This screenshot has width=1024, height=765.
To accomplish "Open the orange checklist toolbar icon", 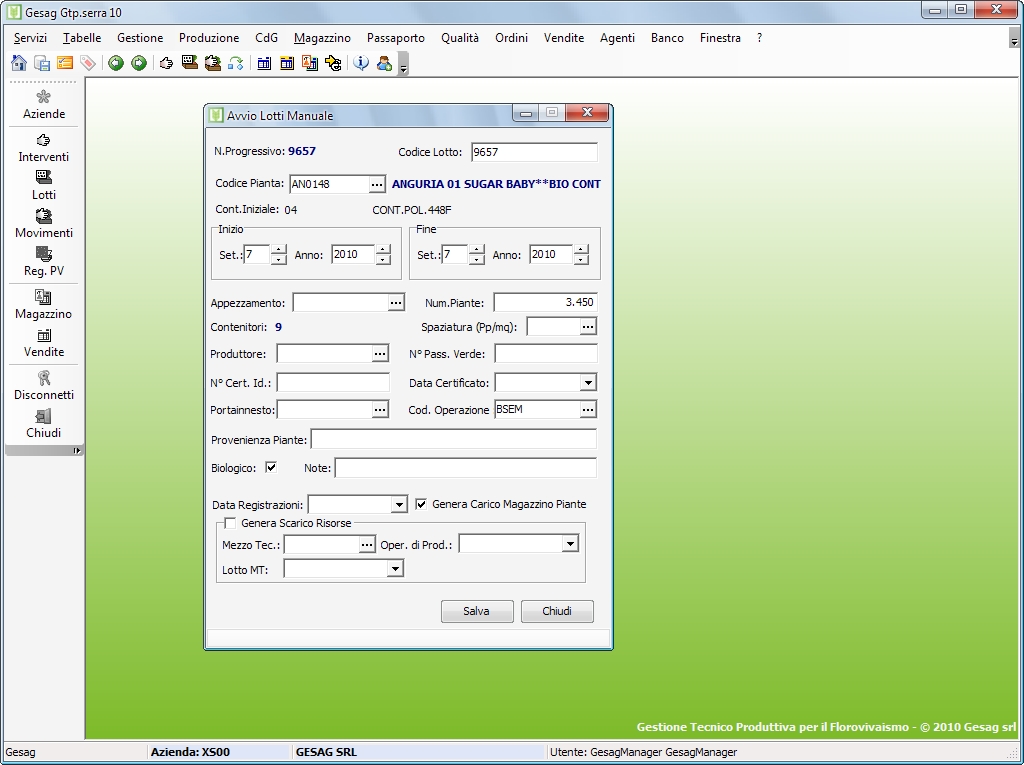I will coord(65,63).
